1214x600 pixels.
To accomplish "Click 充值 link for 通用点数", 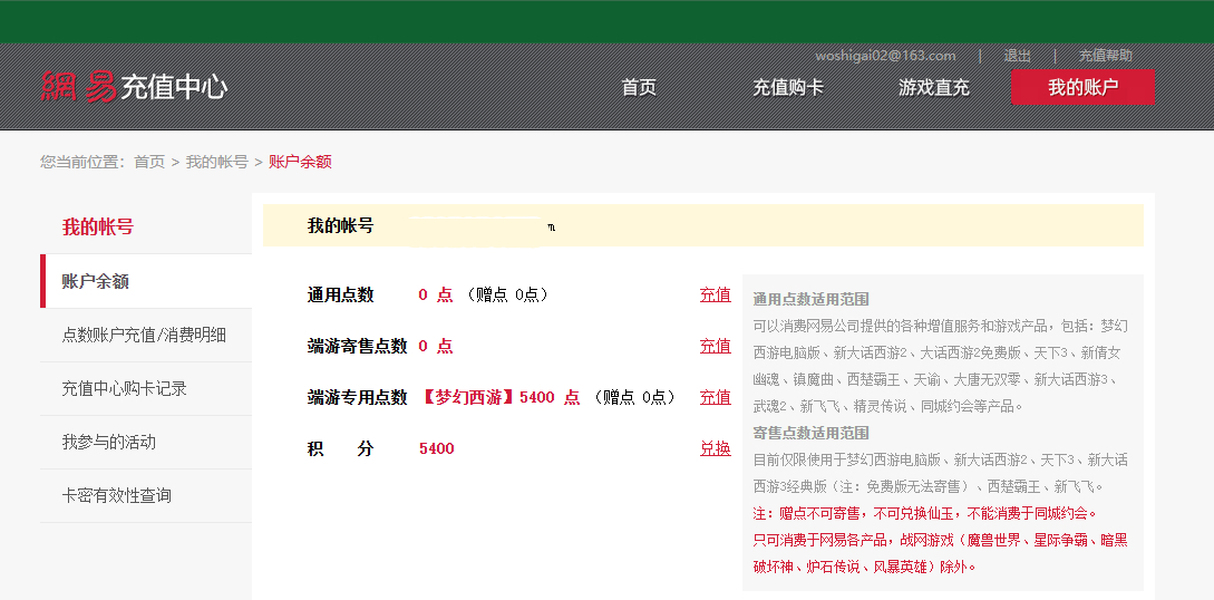I will click(715, 295).
